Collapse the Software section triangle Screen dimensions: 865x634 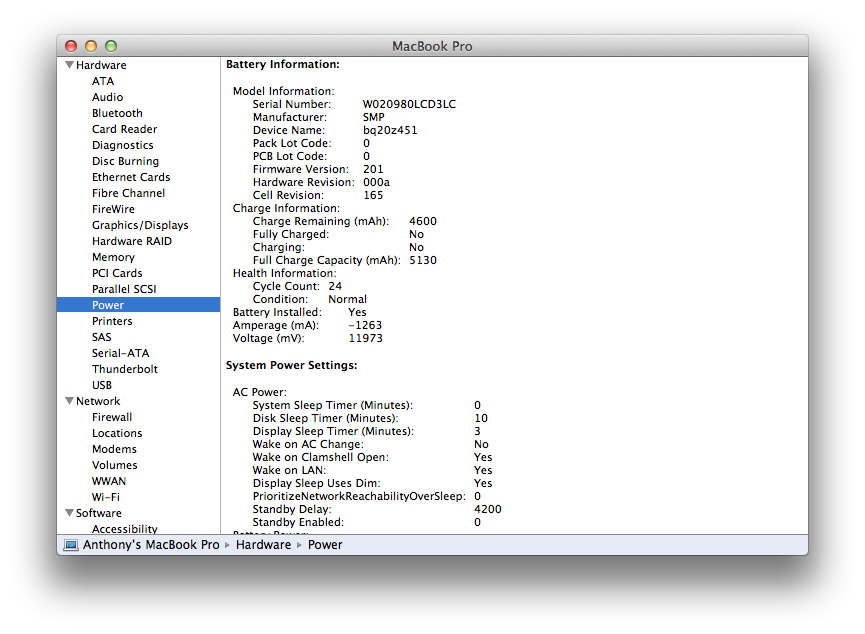(x=70, y=513)
